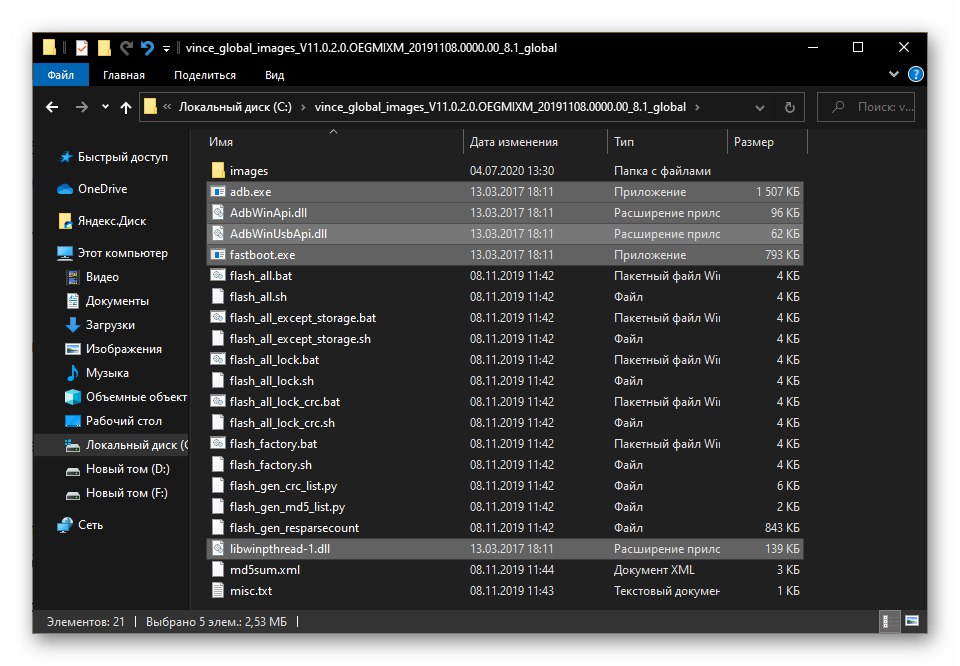Select Этот компьютер in navigation pane
Image resolution: width=960 pixels, height=666 pixels.
click(x=113, y=253)
